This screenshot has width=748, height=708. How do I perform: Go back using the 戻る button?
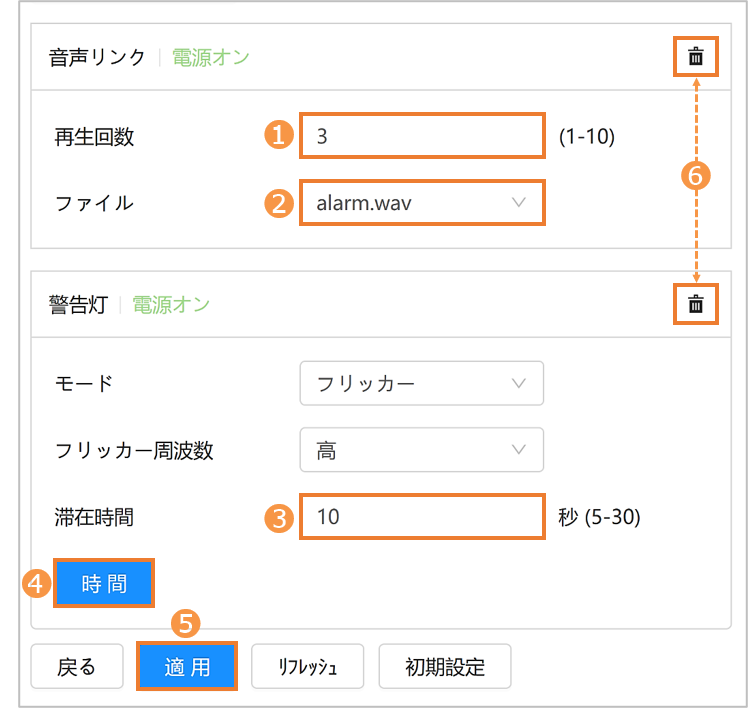[x=77, y=667]
